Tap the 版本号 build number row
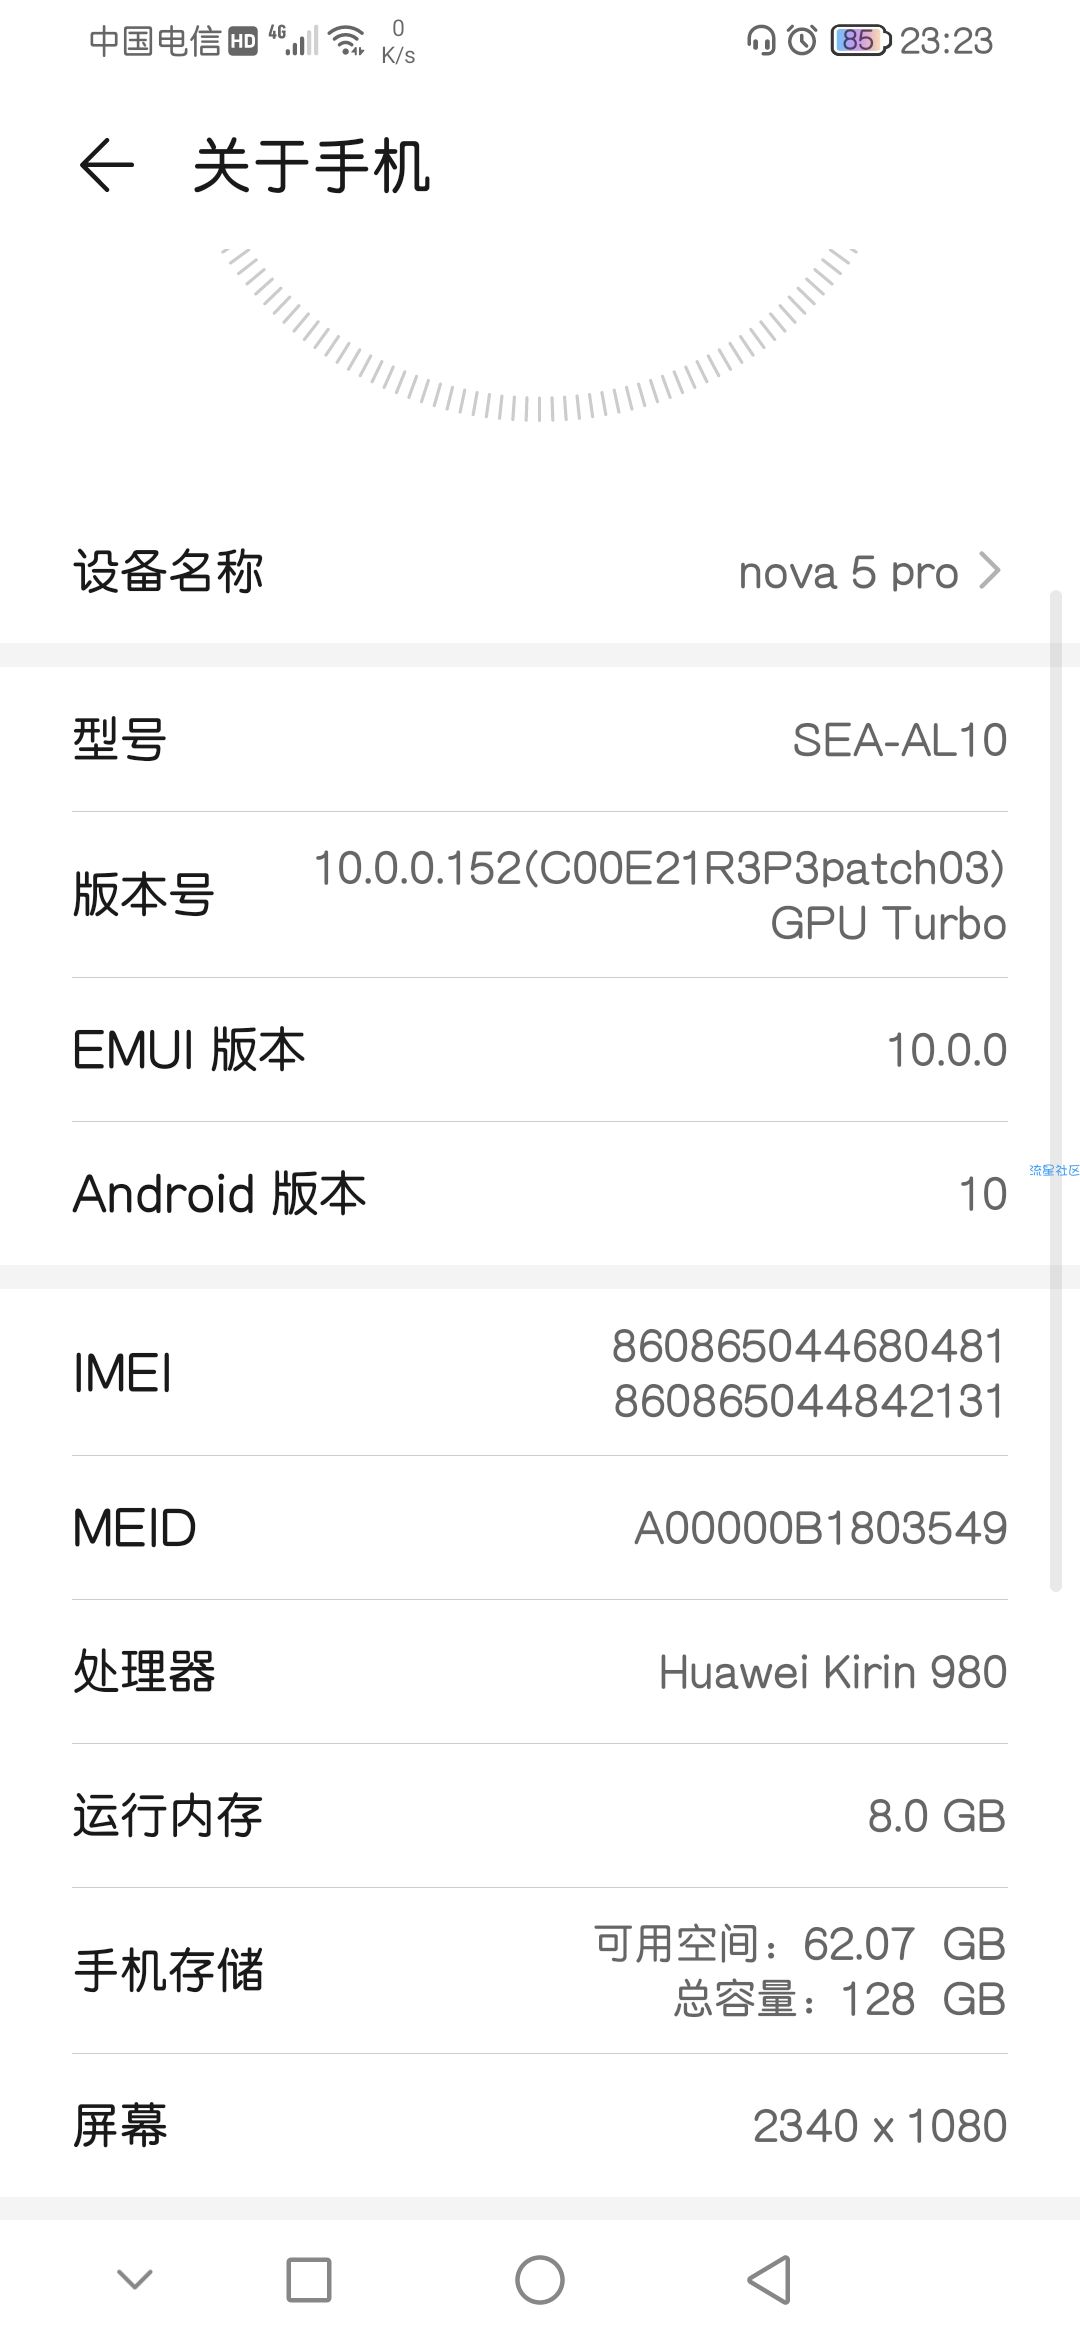Viewport: 1080px width, 2340px height. point(540,895)
